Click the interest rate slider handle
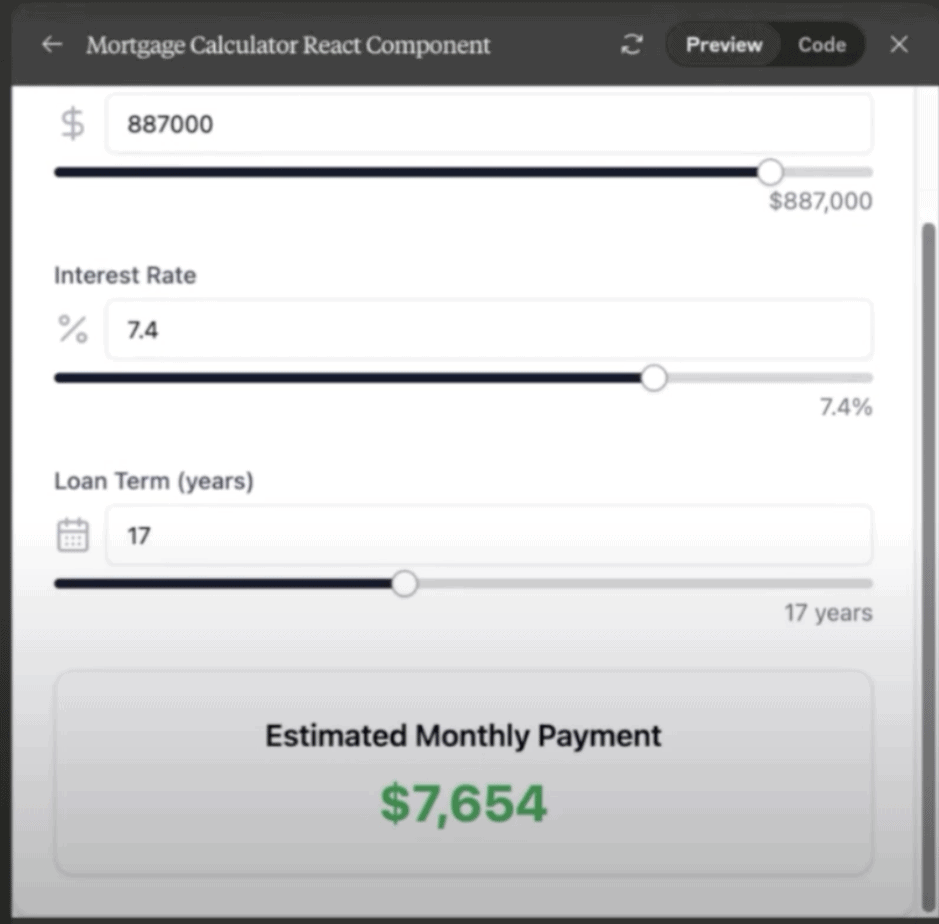Viewport: 939px width, 924px height. tap(653, 378)
